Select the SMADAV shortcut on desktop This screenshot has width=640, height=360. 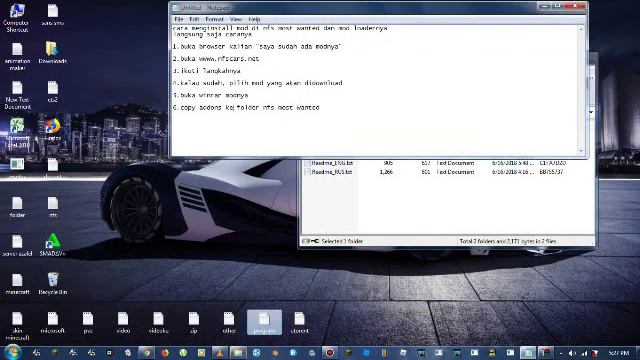click(53, 244)
